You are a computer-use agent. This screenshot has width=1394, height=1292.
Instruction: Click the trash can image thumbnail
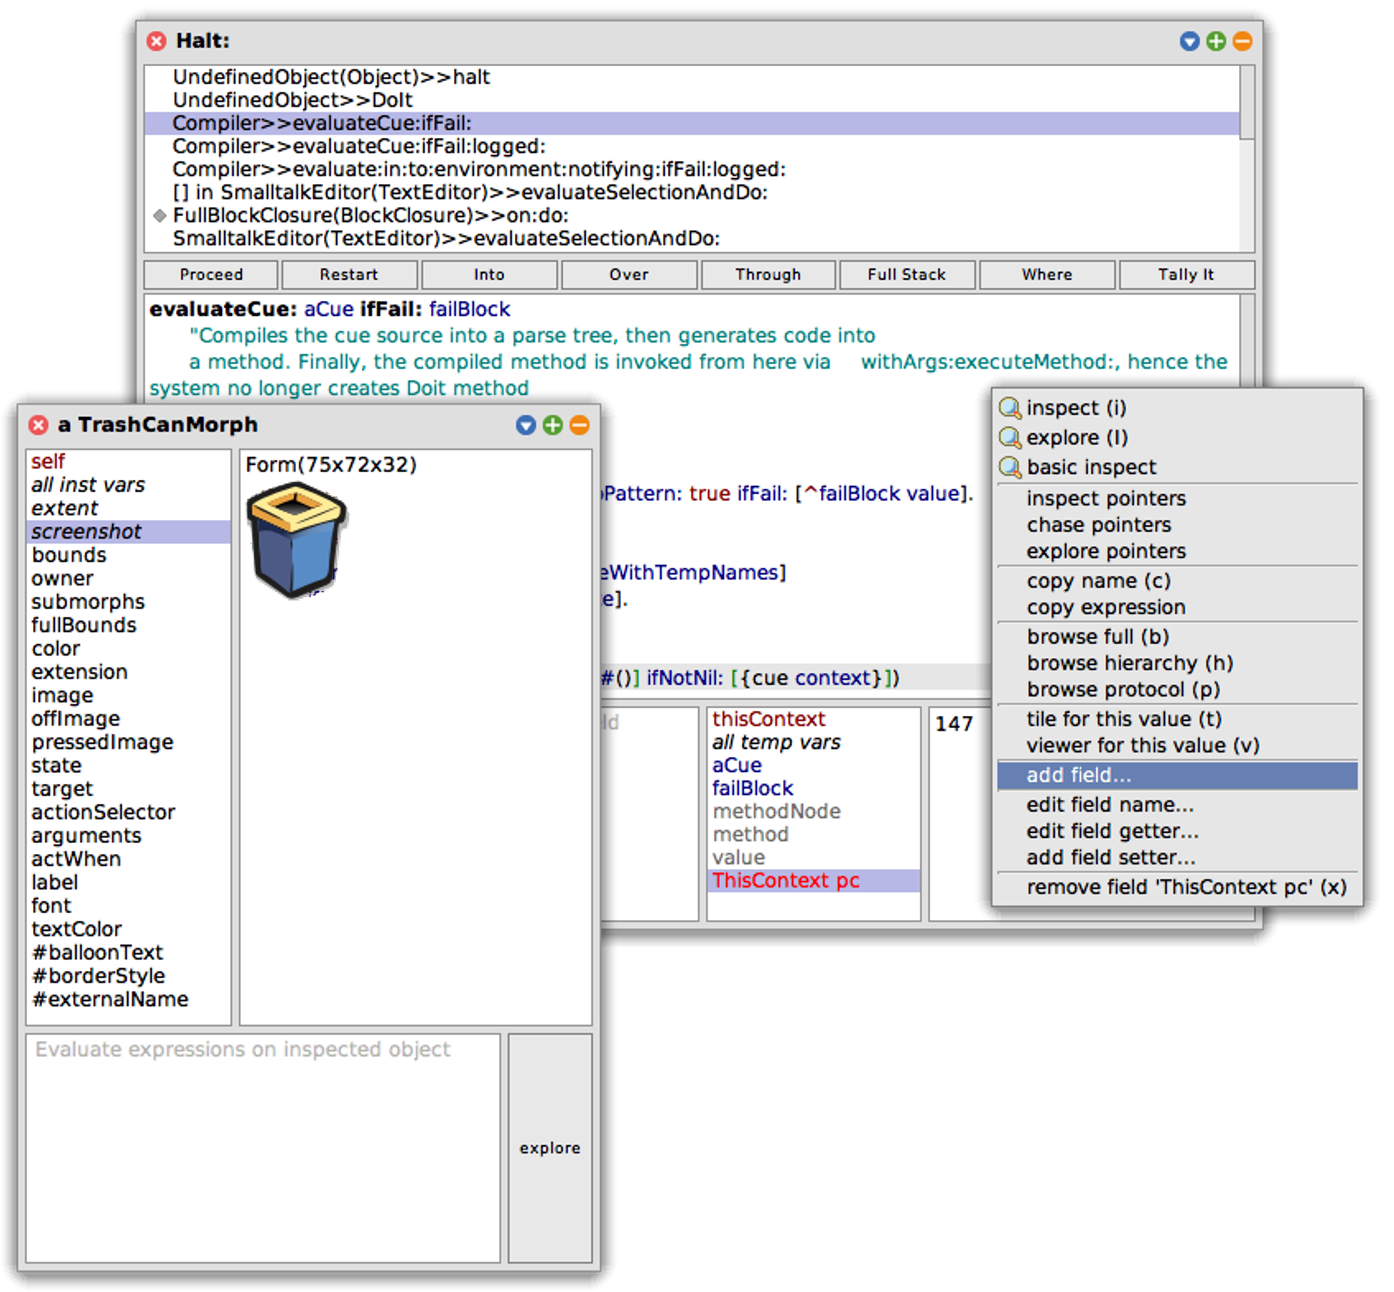[x=296, y=540]
